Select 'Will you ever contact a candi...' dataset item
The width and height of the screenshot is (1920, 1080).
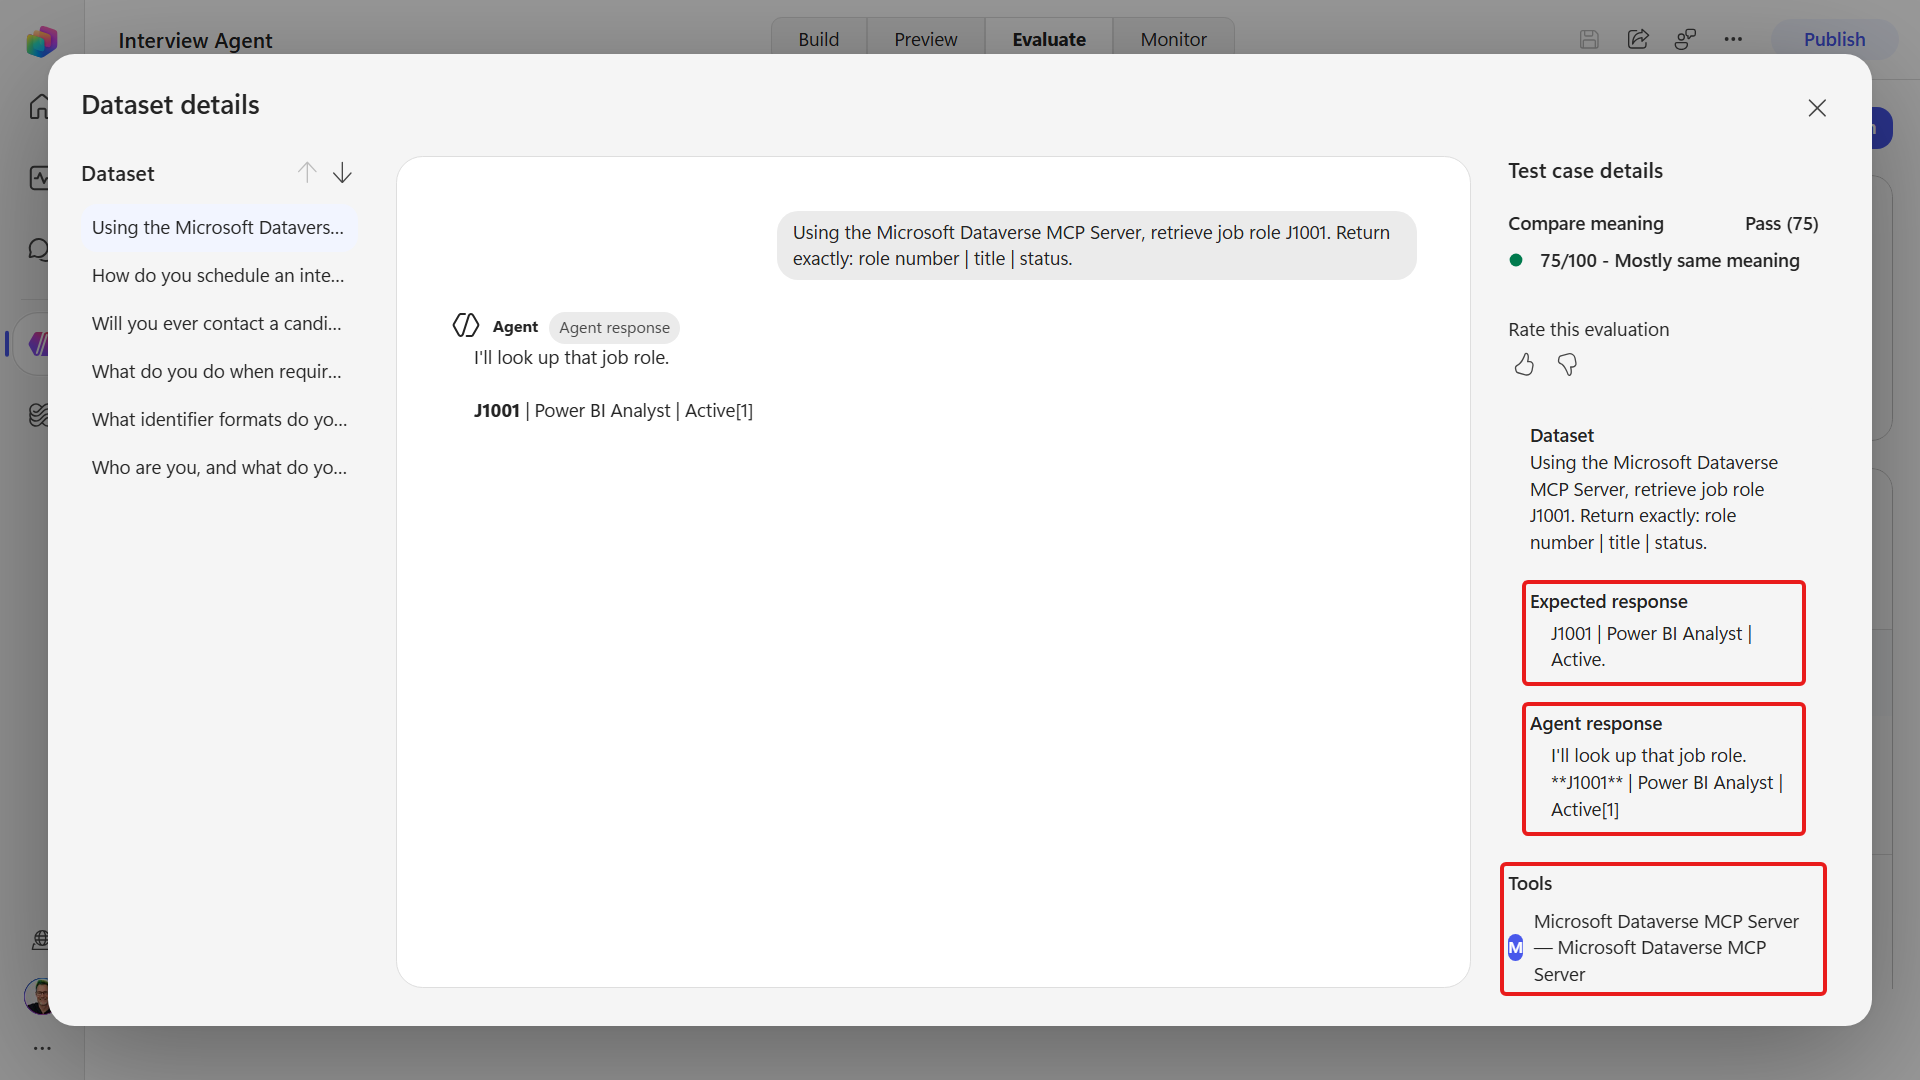point(218,323)
